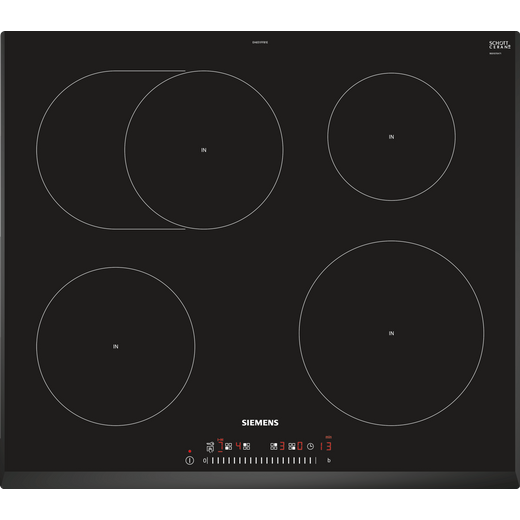Select the front-left cooking zone icon
Image resolution: width=520 pixels, height=520 pixels.
click(x=228, y=446)
